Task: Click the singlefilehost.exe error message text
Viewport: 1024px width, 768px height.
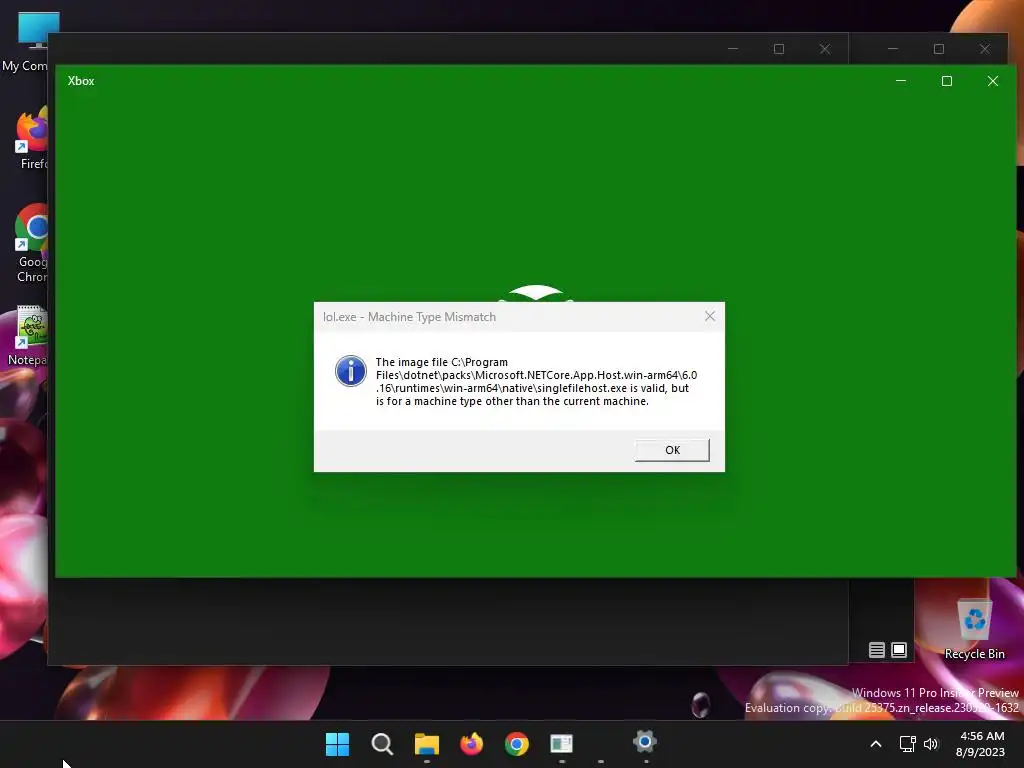Action: coord(536,381)
